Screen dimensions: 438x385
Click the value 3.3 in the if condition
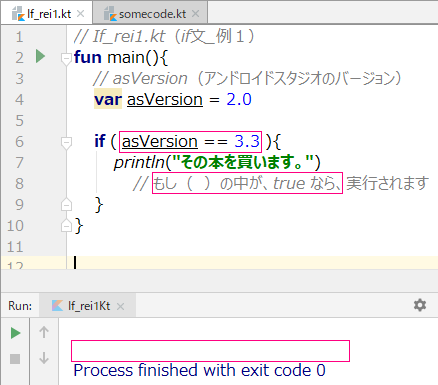click(x=247, y=141)
